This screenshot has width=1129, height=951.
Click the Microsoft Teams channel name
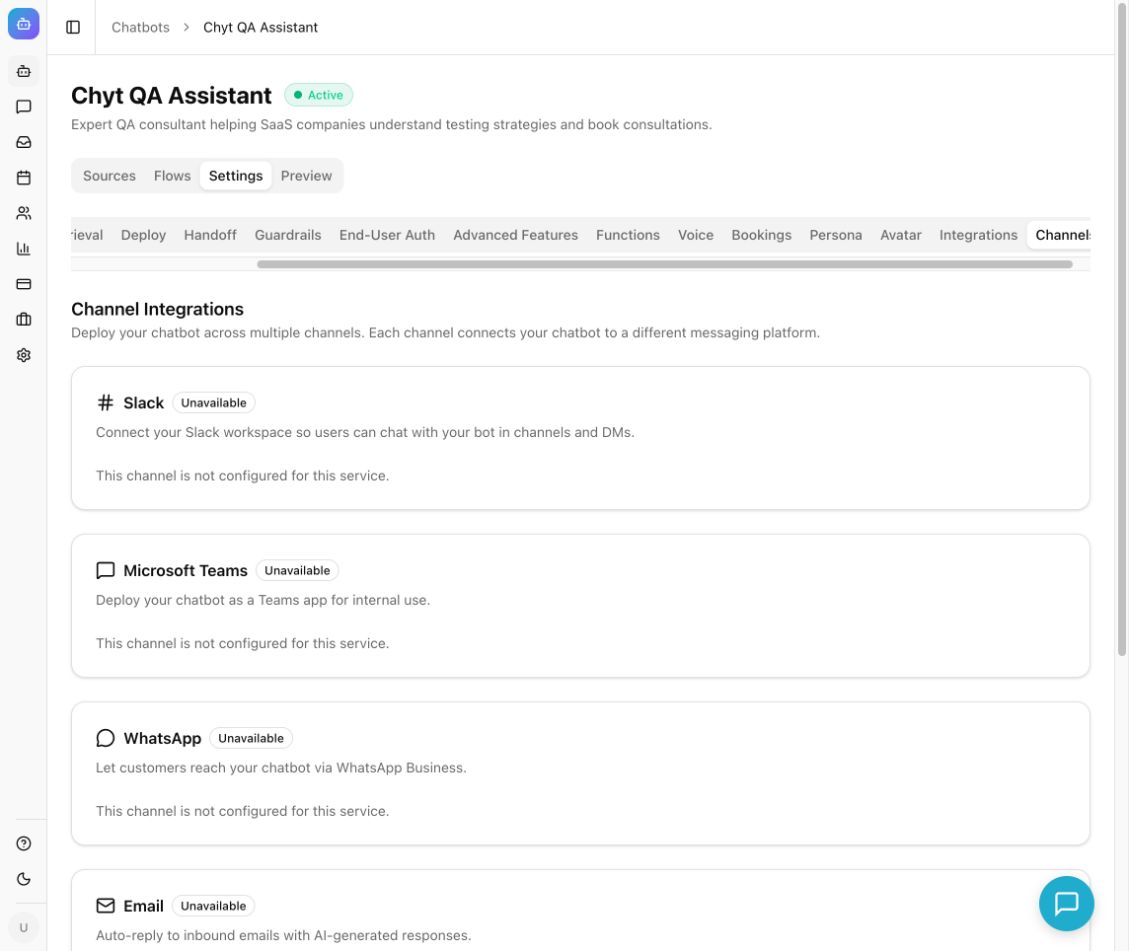tap(185, 570)
